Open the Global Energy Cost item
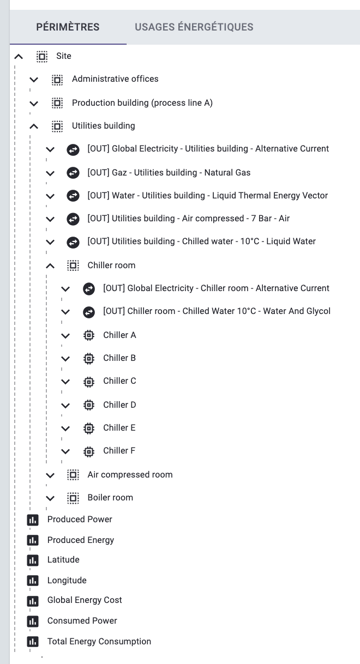360x664 pixels. click(x=85, y=600)
